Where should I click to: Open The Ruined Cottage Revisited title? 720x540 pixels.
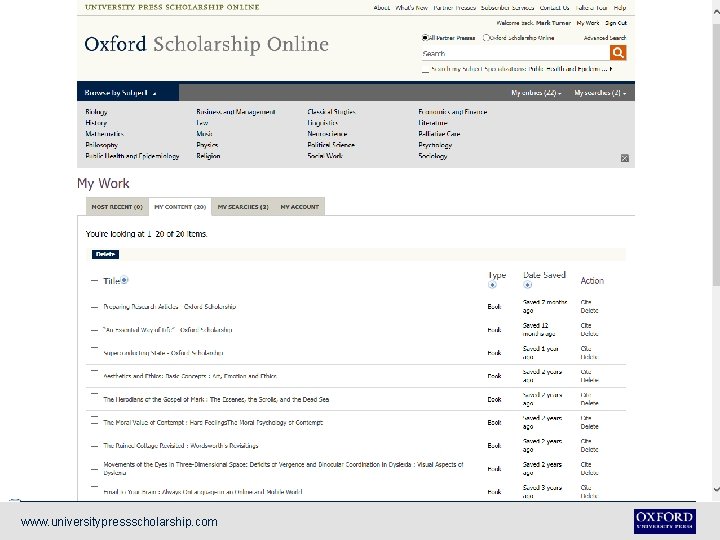pyautogui.click(x=180, y=445)
